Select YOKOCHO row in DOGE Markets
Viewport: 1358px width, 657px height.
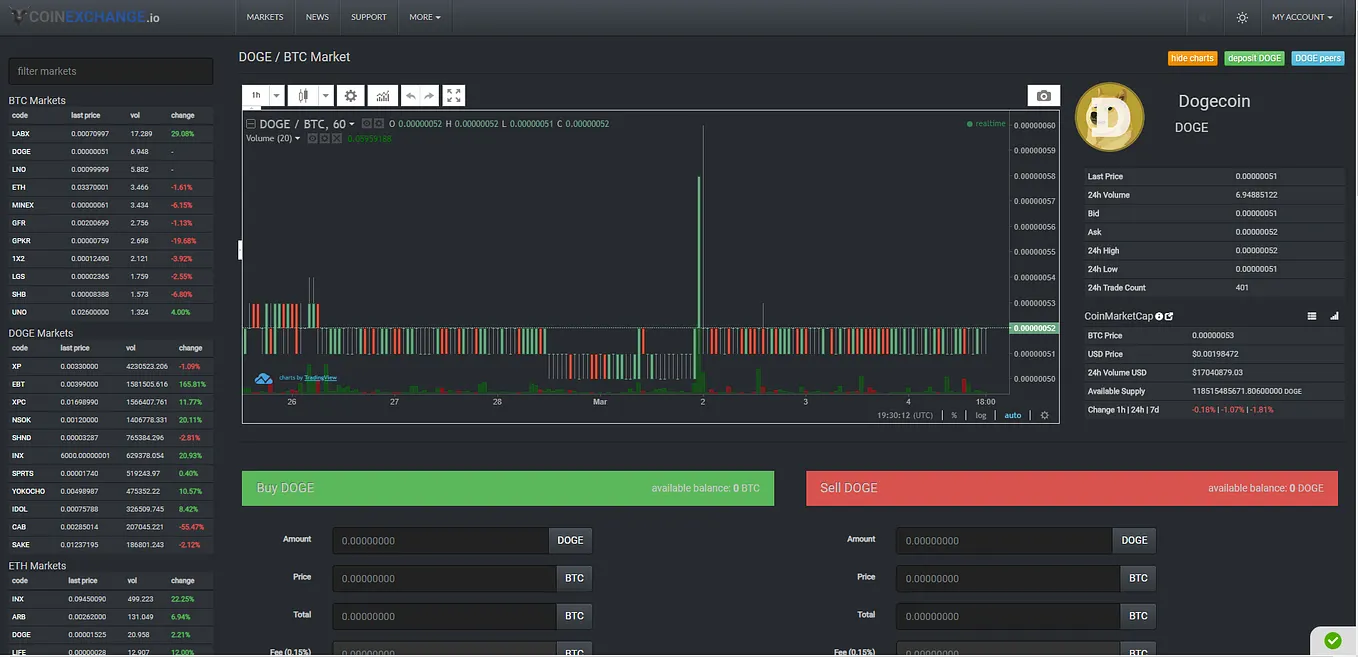[x=110, y=491]
